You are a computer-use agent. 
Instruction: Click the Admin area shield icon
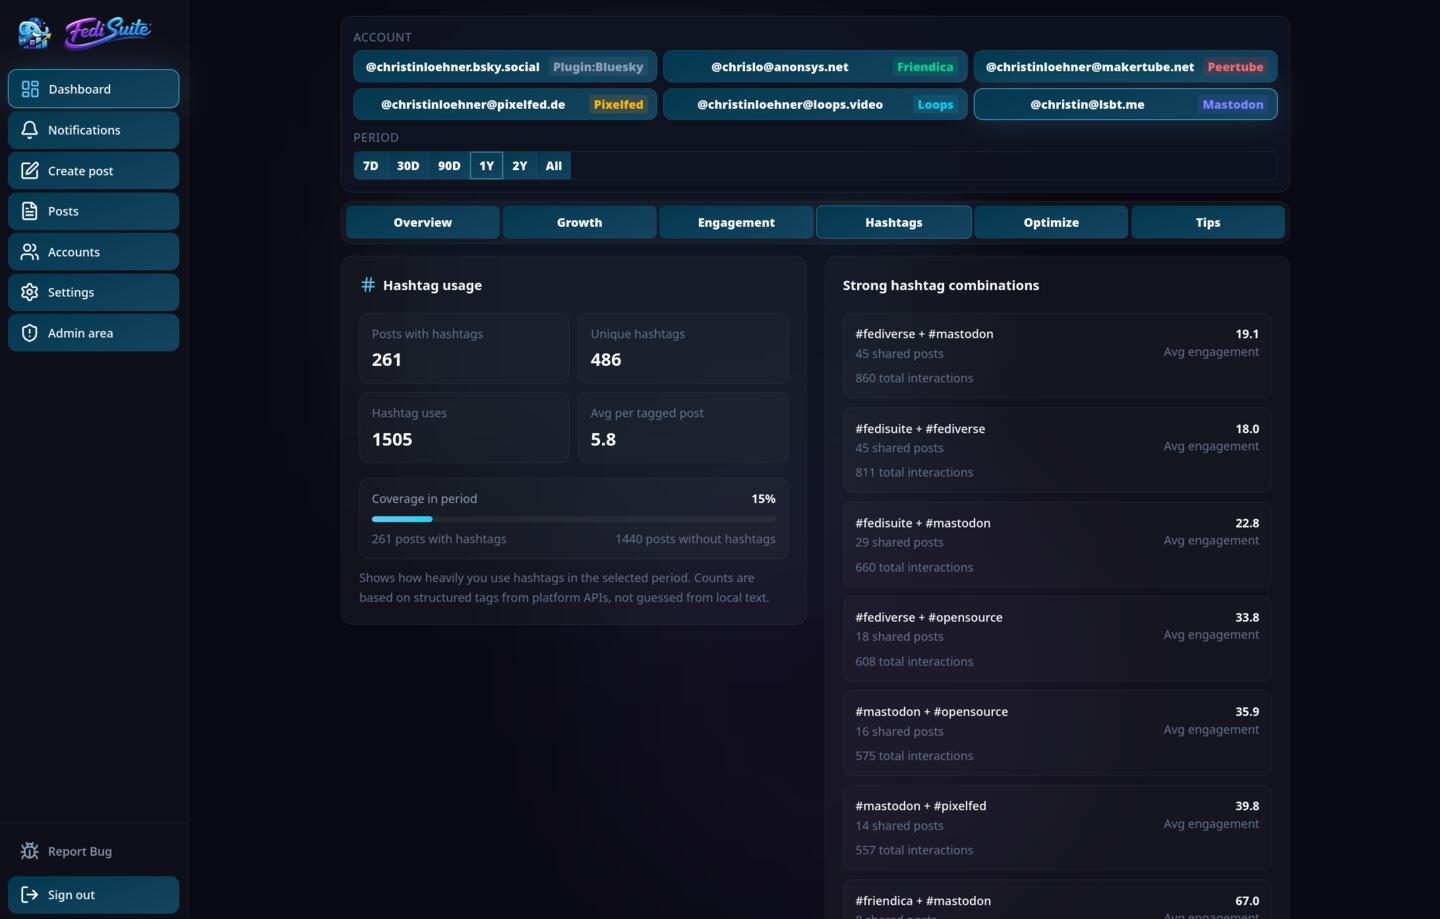(30, 333)
